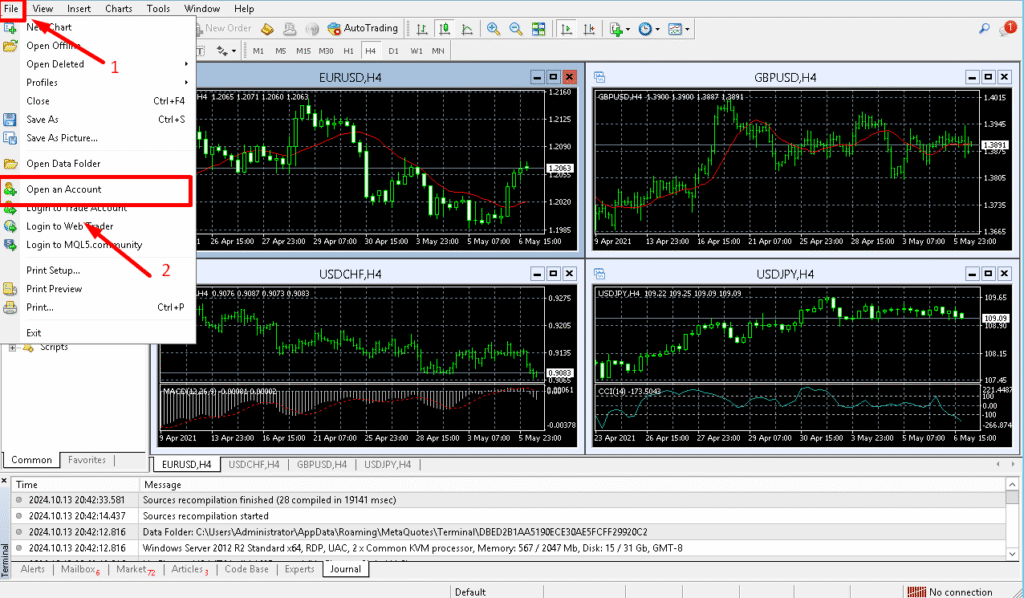This screenshot has width=1024, height=598.
Task: Click the Periods clock icon
Action: click(x=645, y=29)
